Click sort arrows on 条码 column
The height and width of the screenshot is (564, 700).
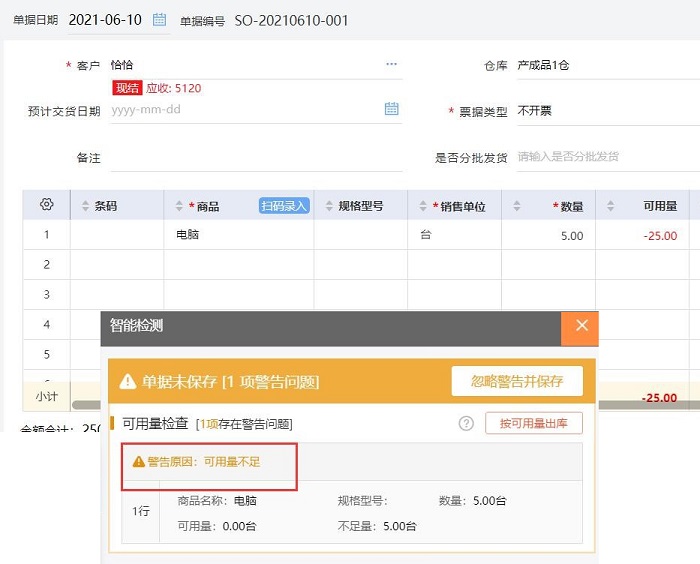pos(85,206)
